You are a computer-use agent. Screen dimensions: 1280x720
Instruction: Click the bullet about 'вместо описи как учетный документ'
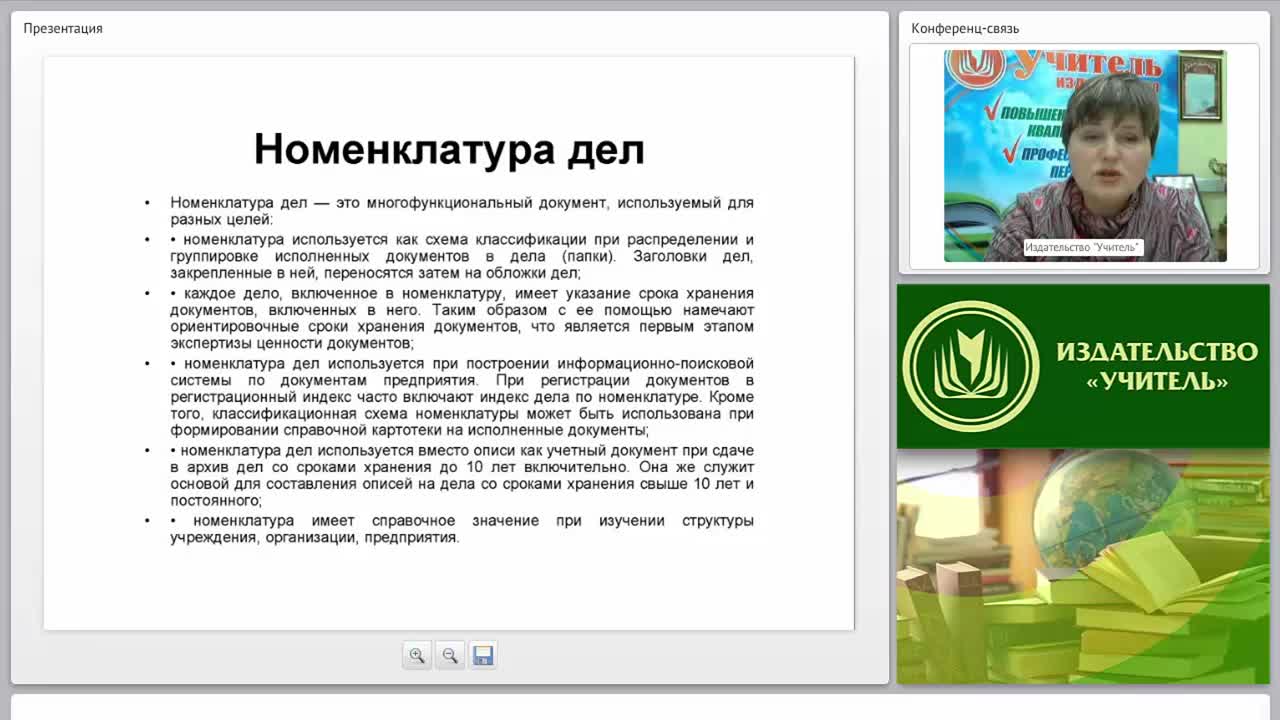click(x=462, y=476)
